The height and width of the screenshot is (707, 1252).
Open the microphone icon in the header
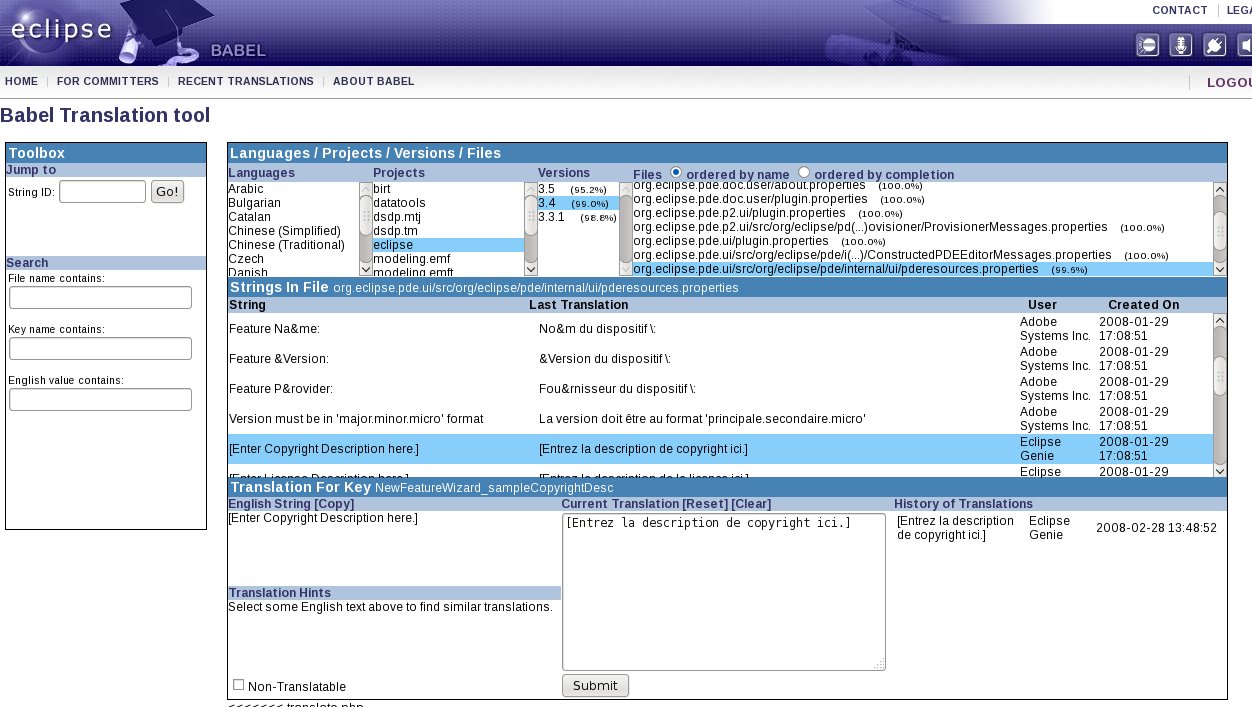tap(1181, 45)
